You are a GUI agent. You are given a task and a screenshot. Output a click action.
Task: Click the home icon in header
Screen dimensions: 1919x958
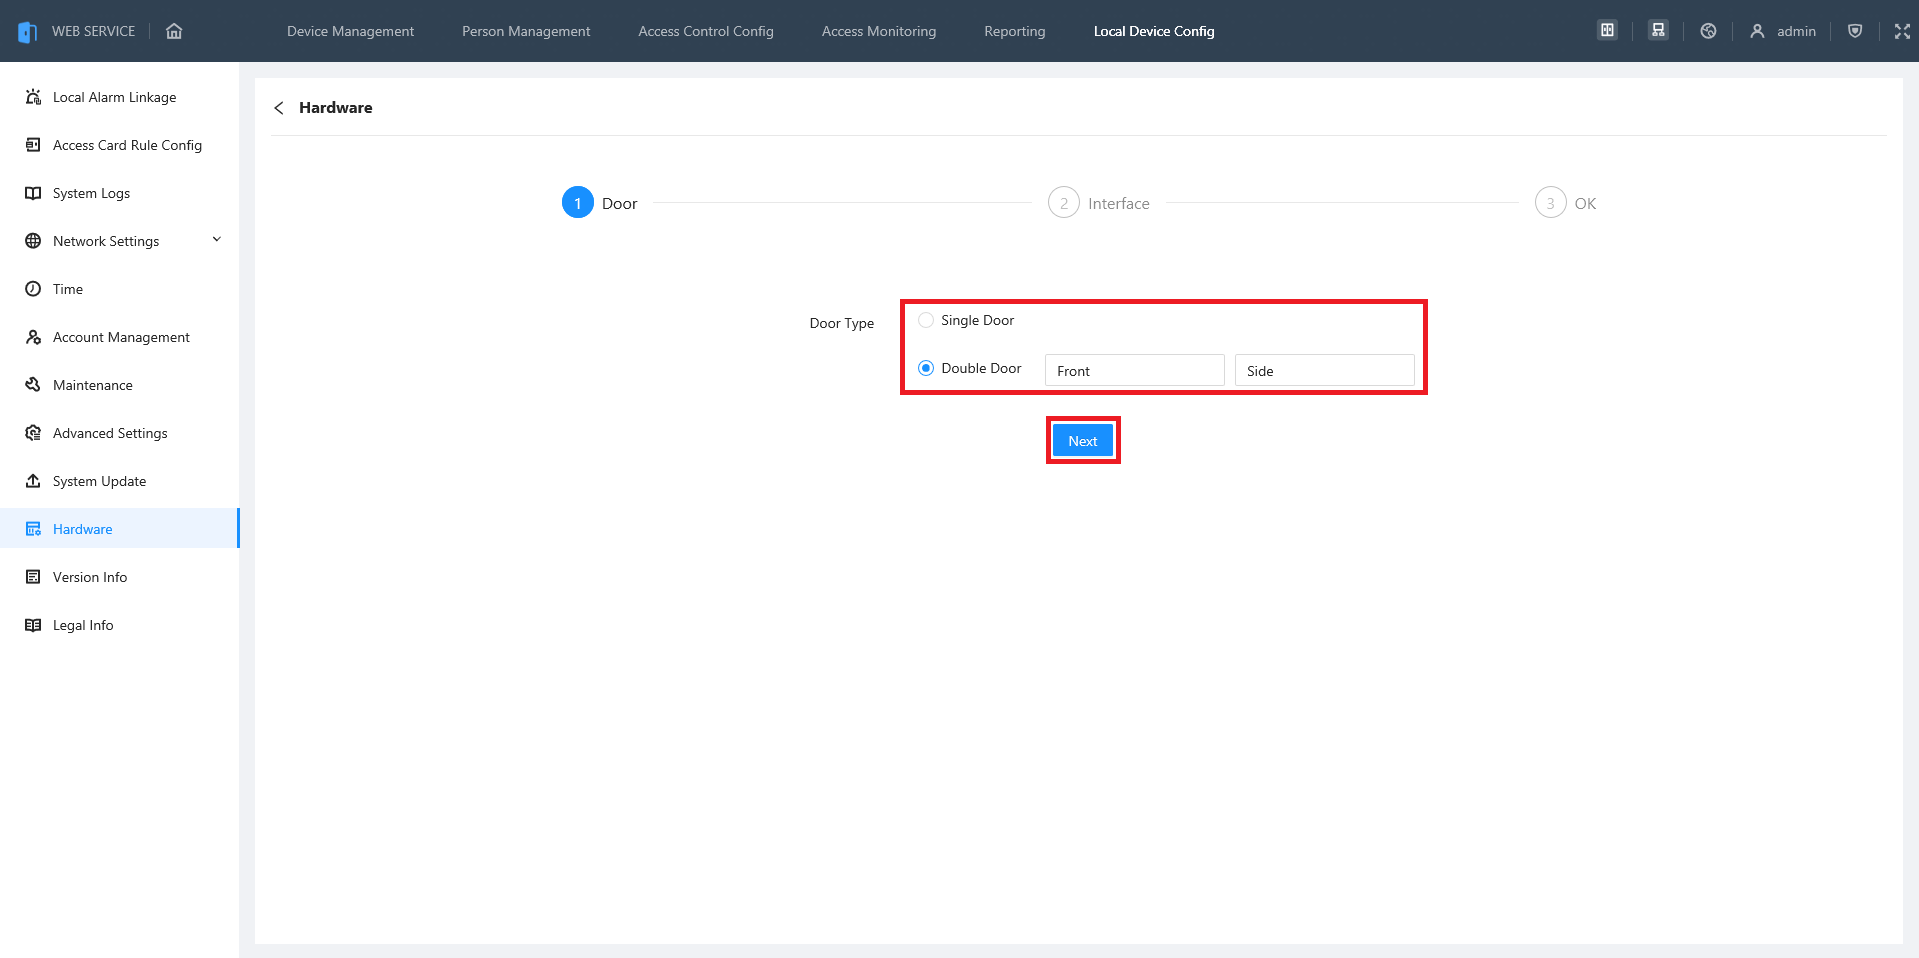coord(174,31)
